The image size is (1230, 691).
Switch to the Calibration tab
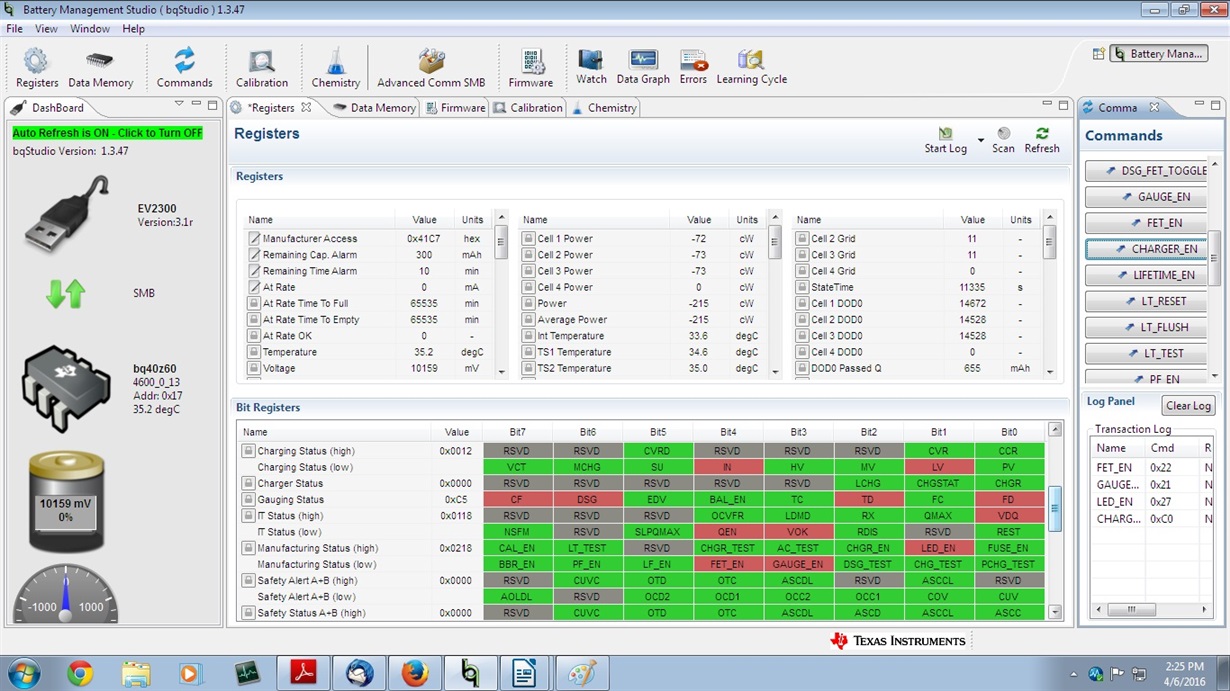point(528,108)
